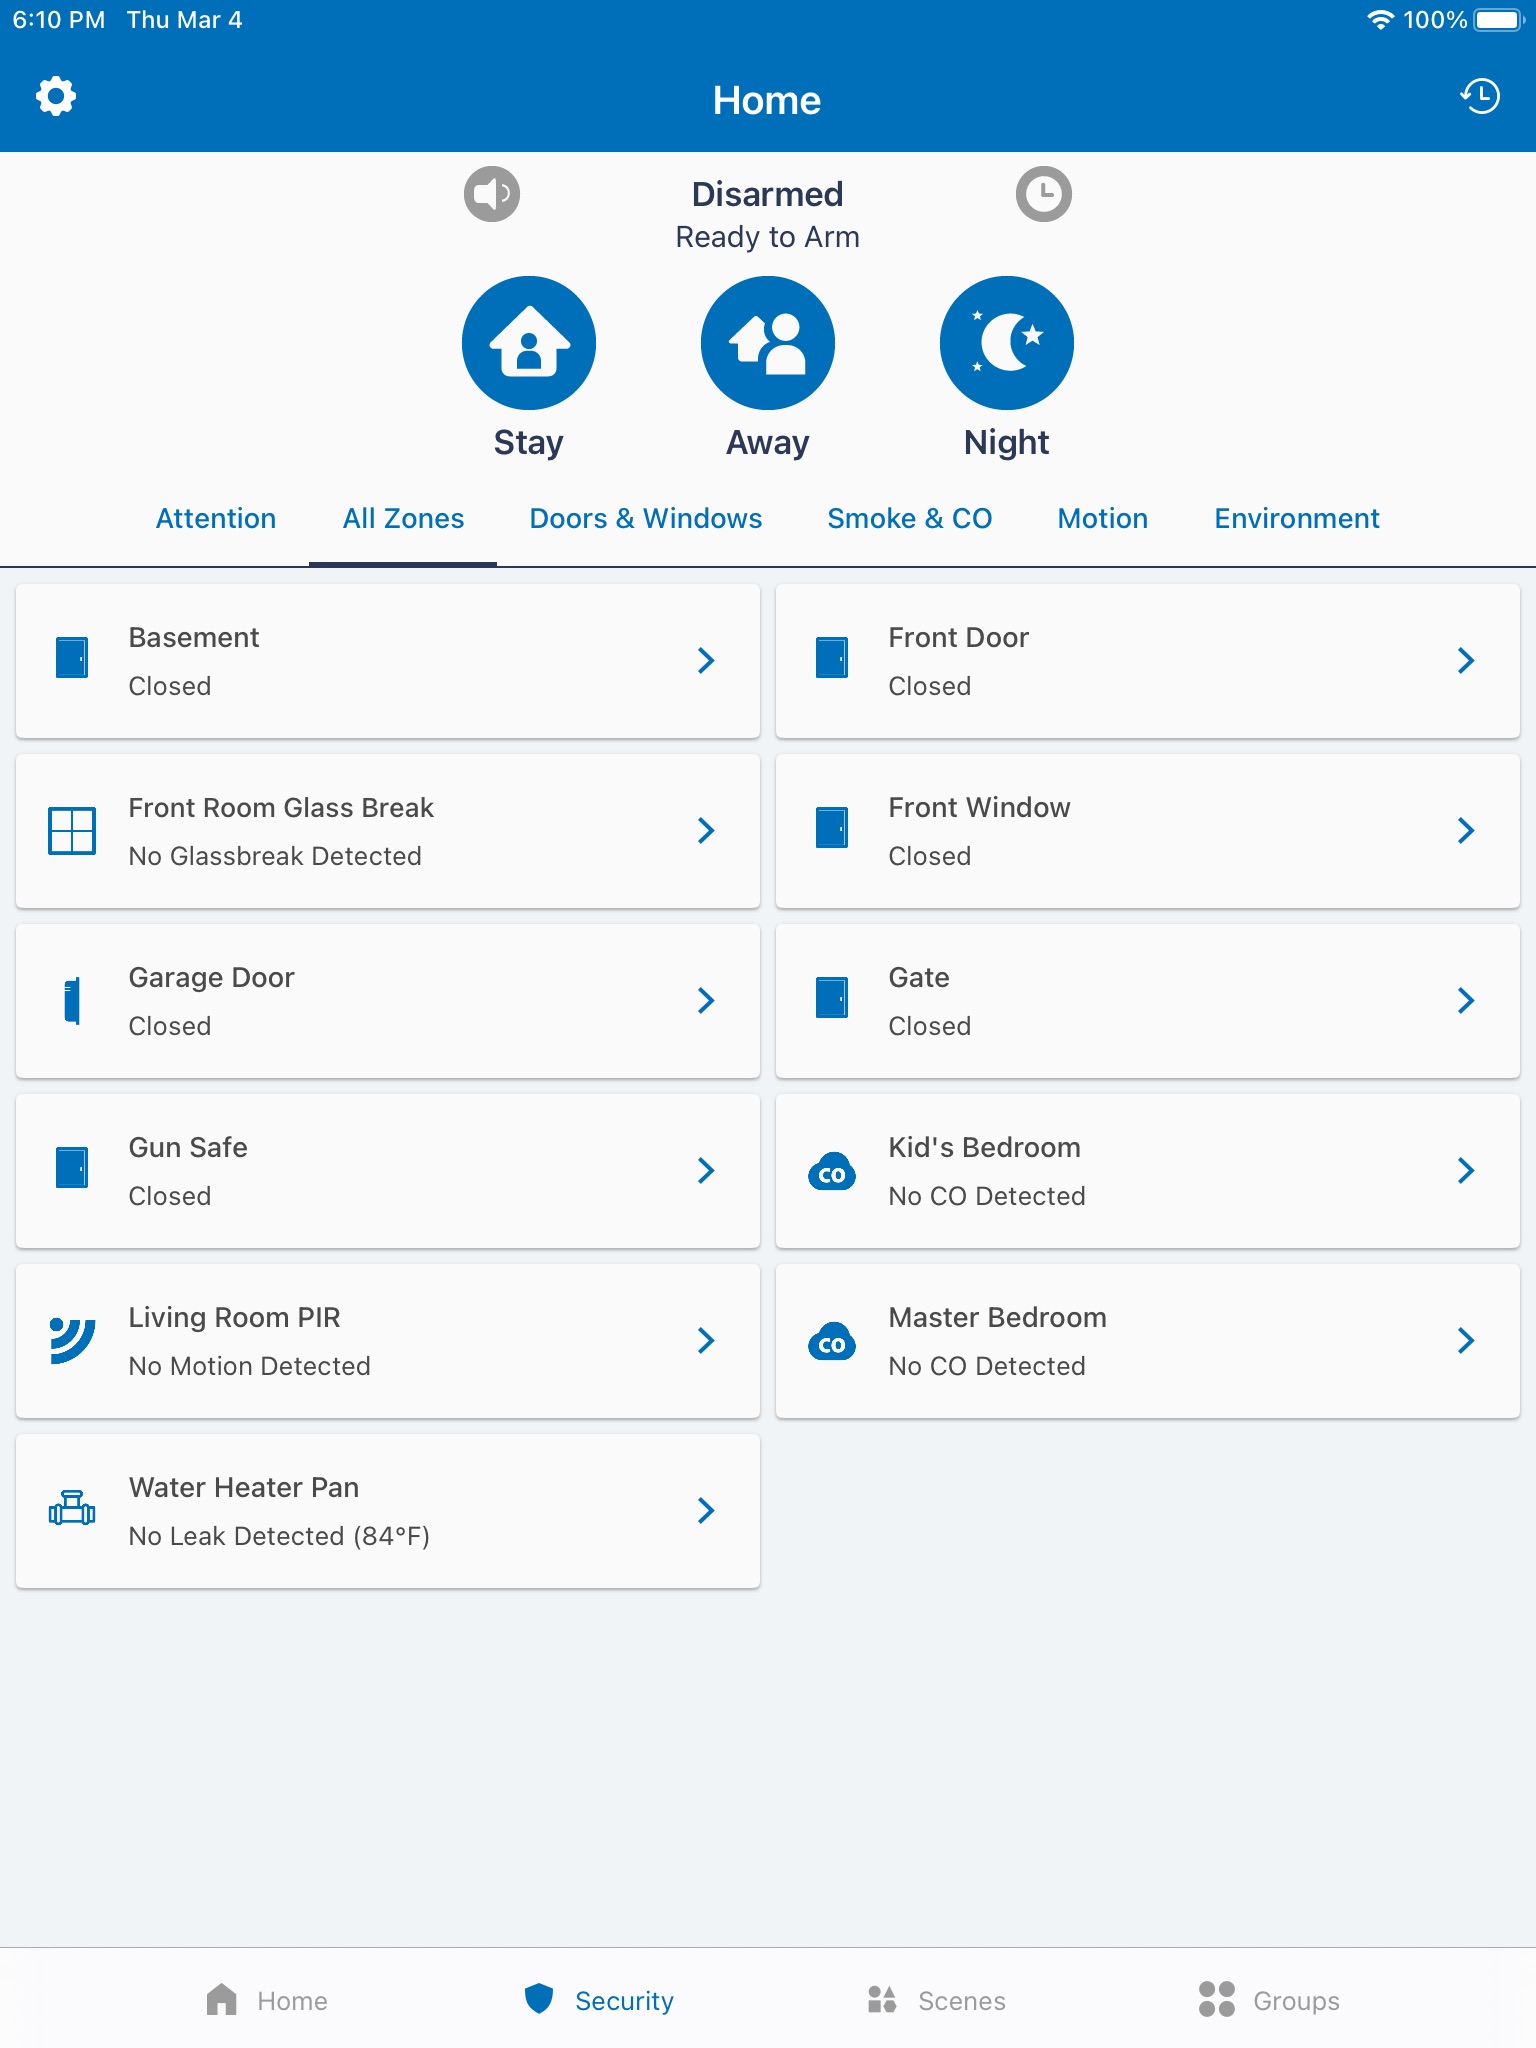
Task: Tap the Scenes shapes icon
Action: (x=882, y=2000)
